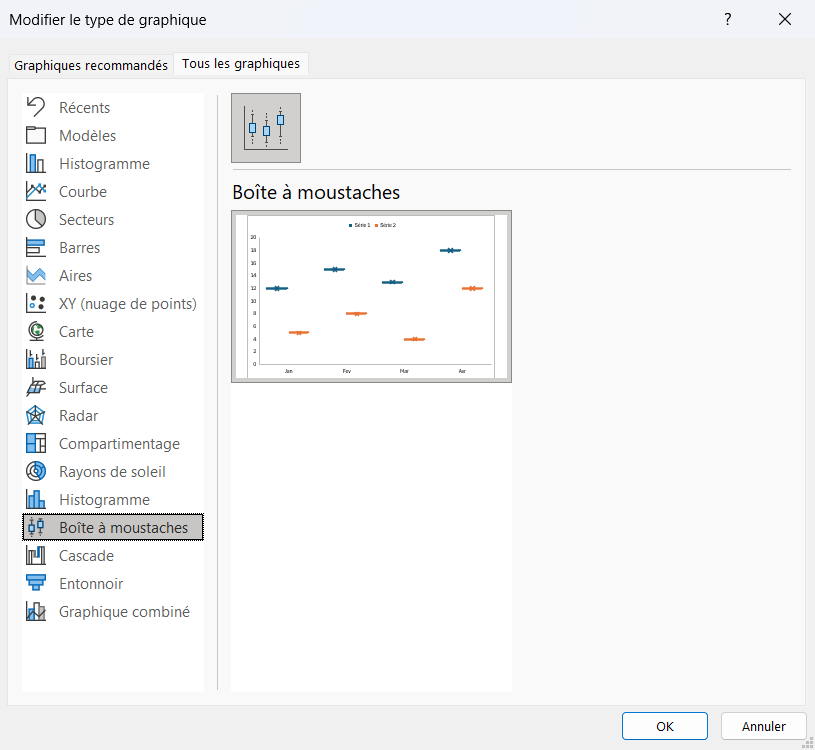Pick the Carte map chart icon
Screen dimensions: 815x750
tap(36, 332)
